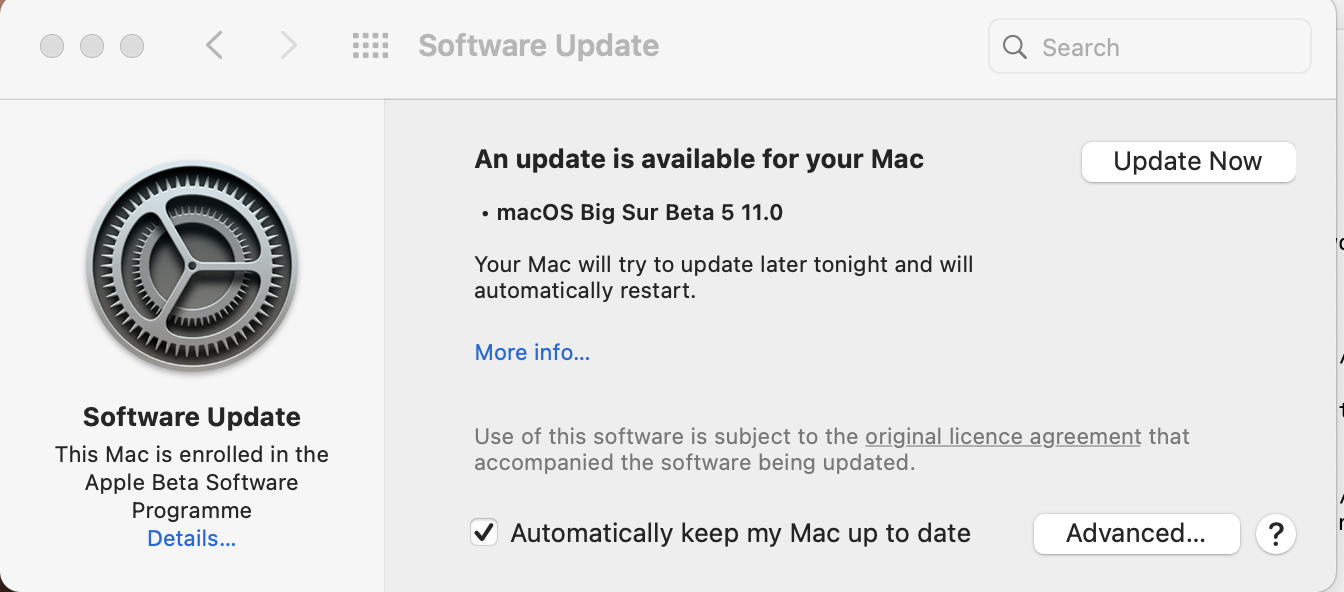Go forward with the right chevron

[289, 45]
